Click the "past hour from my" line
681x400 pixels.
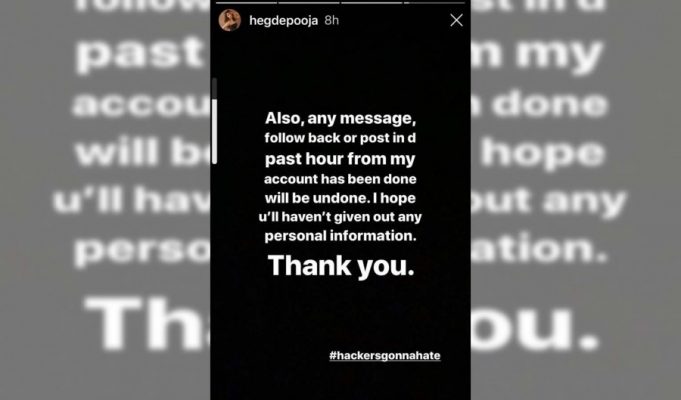tap(340, 159)
